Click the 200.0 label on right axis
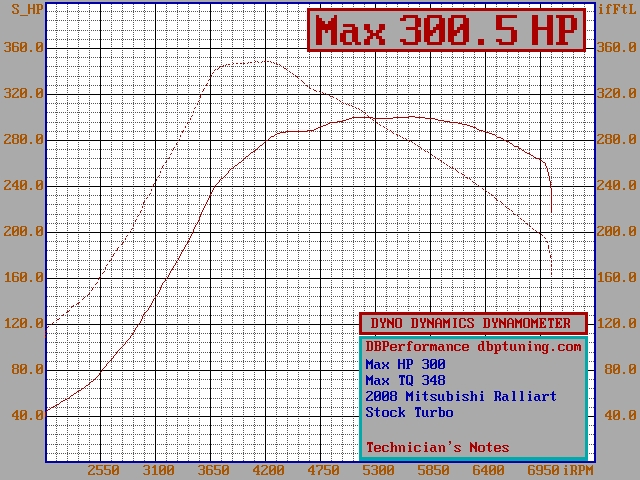The image size is (640, 480). click(x=616, y=231)
